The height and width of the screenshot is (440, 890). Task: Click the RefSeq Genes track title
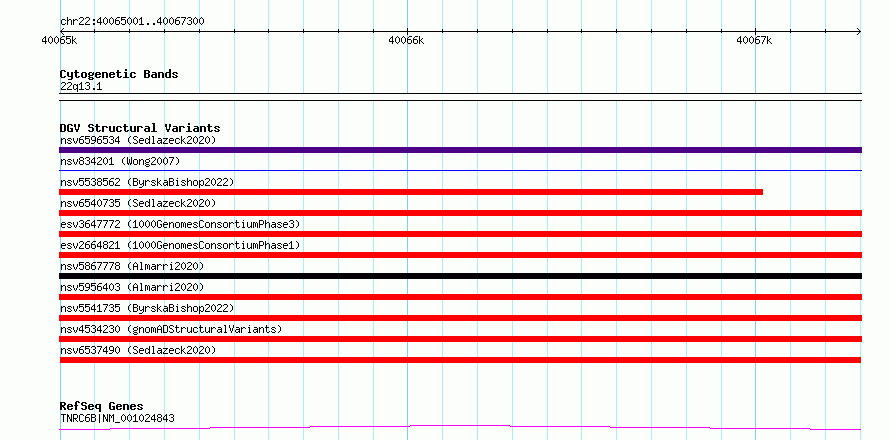pyautogui.click(x=102, y=407)
